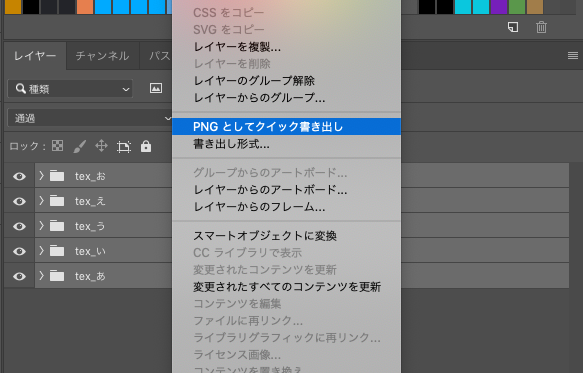This screenshot has height=373, width=583.
Task: Toggle visibility of tex_い group
Action: [19, 251]
